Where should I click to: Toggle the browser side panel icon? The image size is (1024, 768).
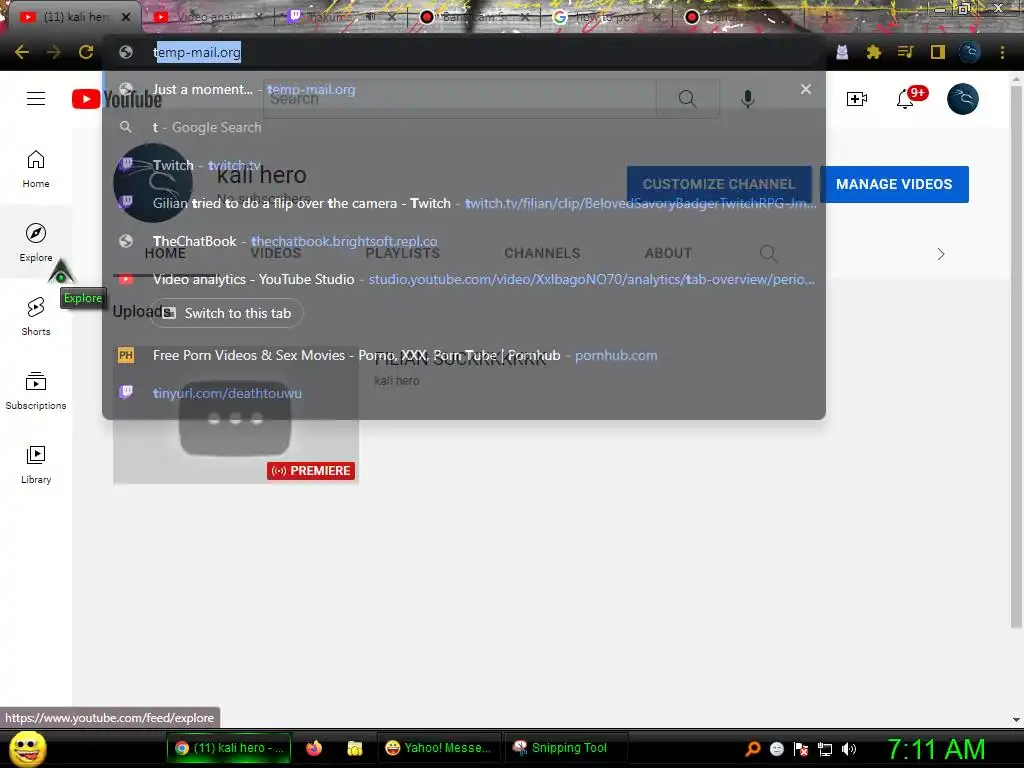click(938, 52)
